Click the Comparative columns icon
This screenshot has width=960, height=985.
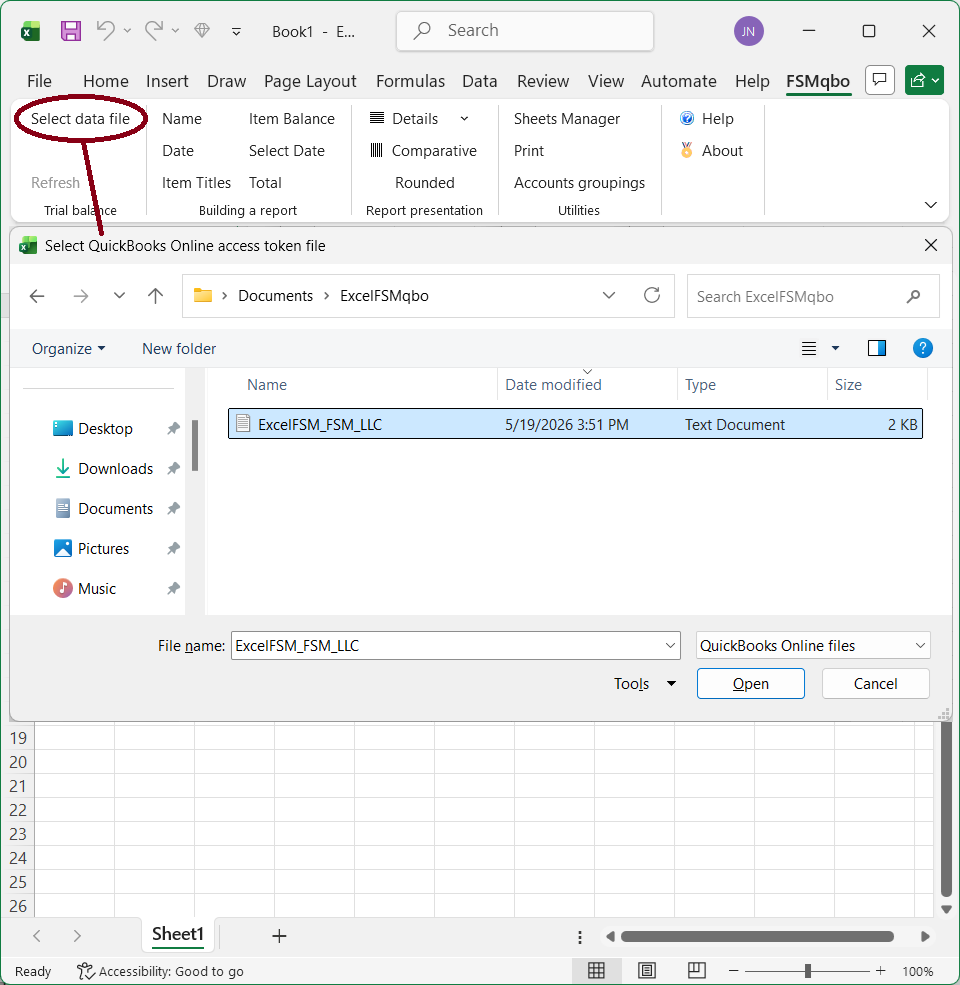(376, 150)
